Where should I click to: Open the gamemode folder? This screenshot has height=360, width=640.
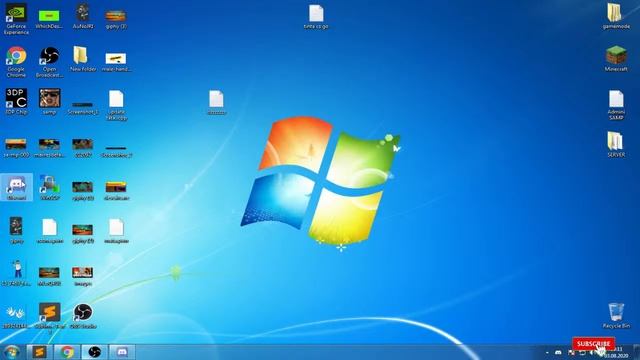(x=616, y=16)
